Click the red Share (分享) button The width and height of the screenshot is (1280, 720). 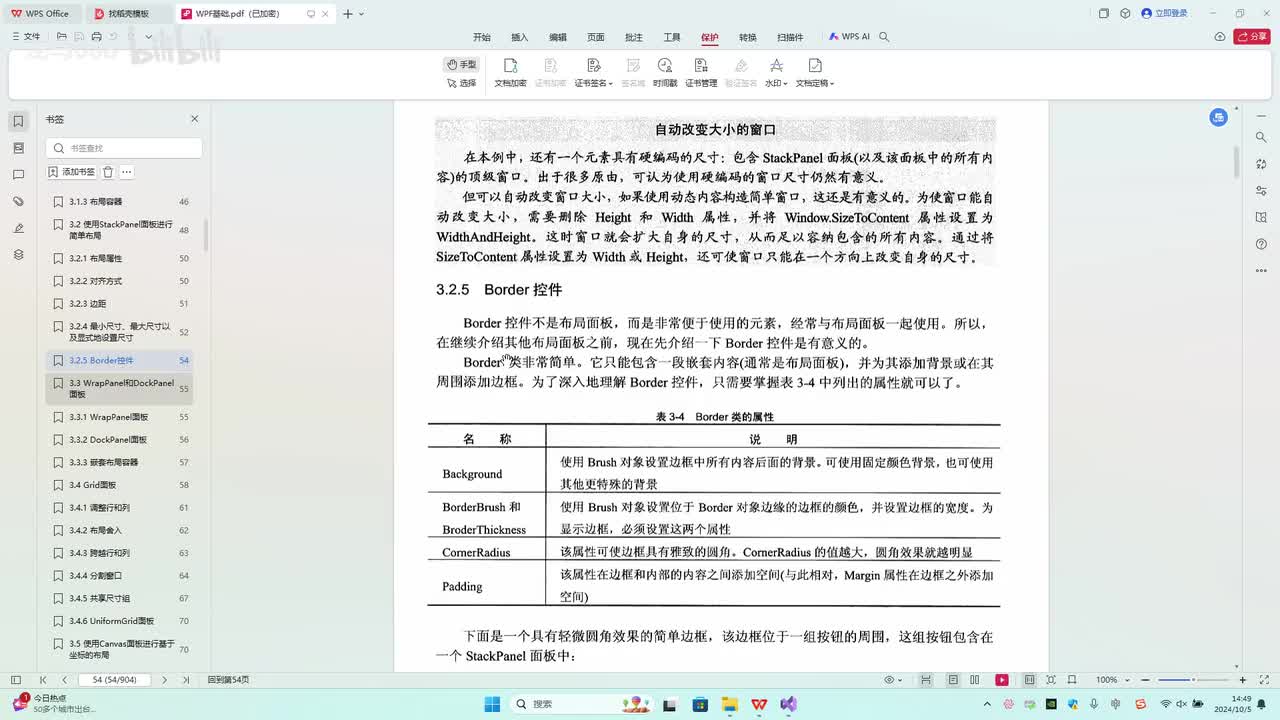[x=1252, y=37]
